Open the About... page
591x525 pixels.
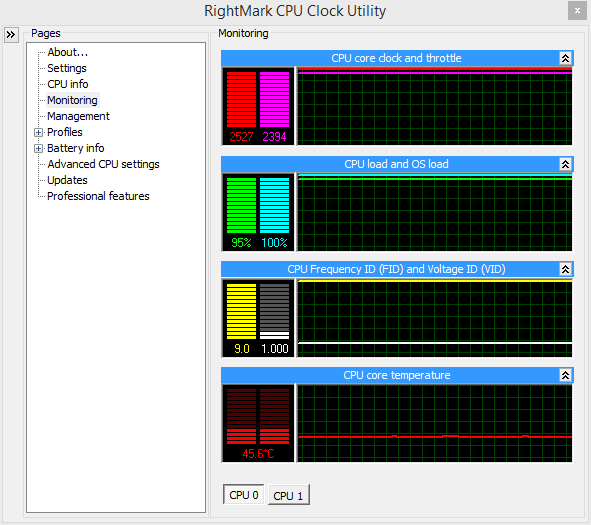(x=67, y=52)
